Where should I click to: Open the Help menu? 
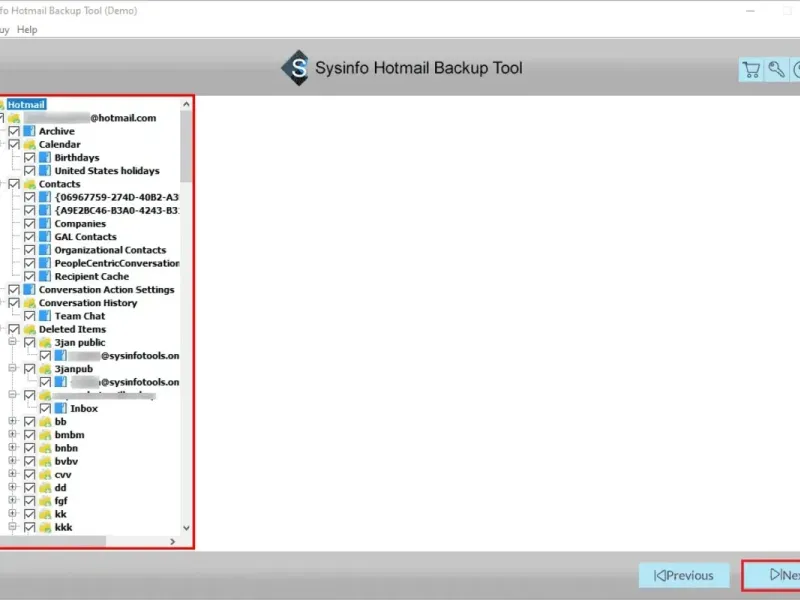click(x=27, y=30)
